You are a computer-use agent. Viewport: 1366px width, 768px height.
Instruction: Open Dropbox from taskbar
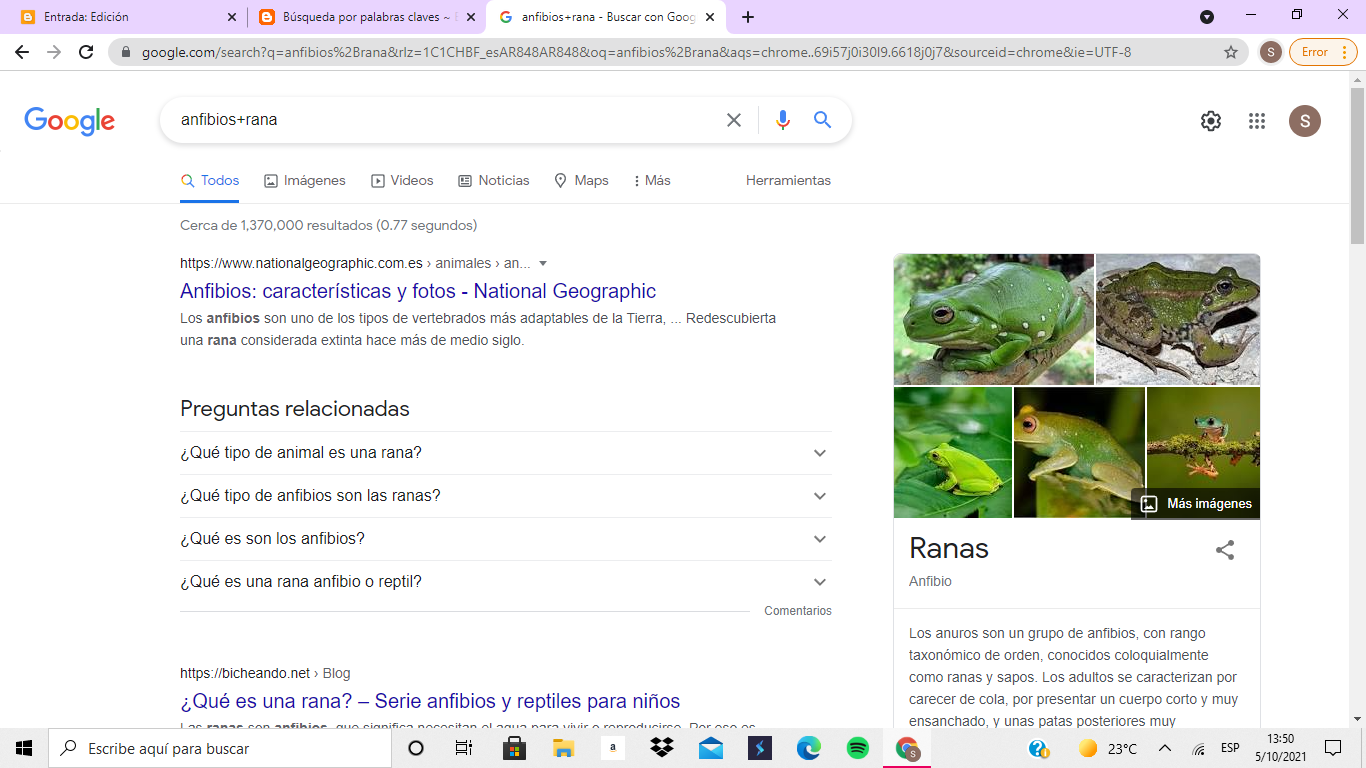click(661, 748)
